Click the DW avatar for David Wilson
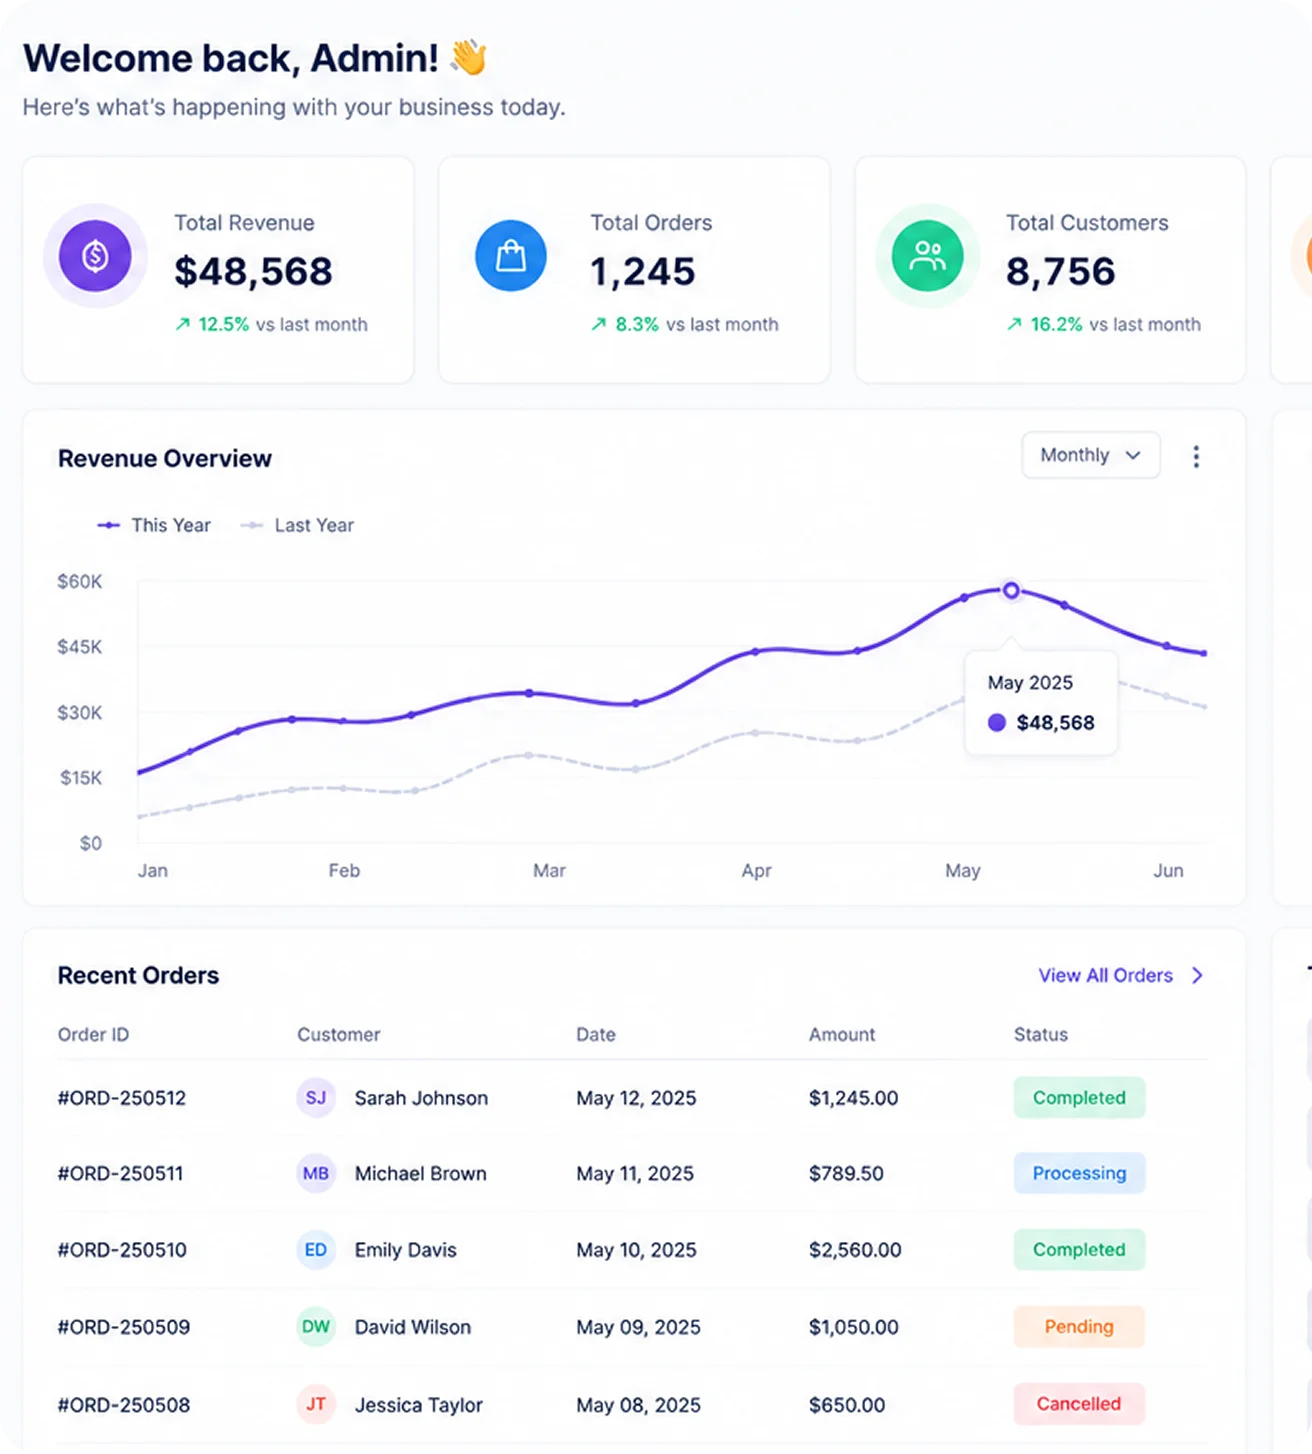The width and height of the screenshot is (1312, 1454). (x=316, y=1327)
